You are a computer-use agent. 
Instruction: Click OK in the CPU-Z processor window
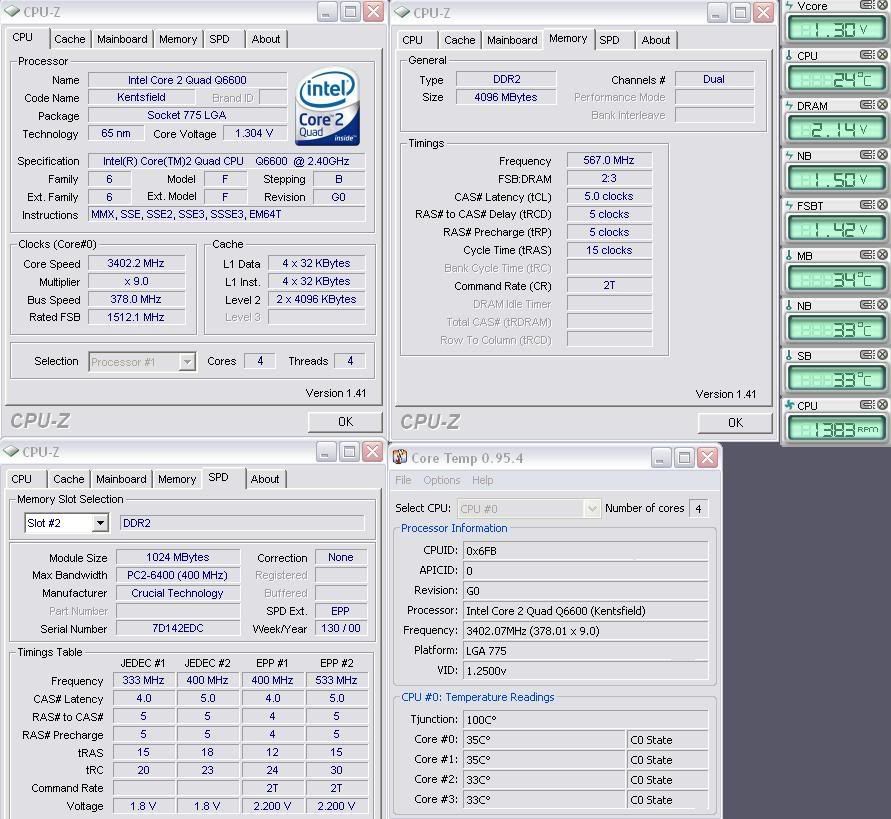point(345,422)
